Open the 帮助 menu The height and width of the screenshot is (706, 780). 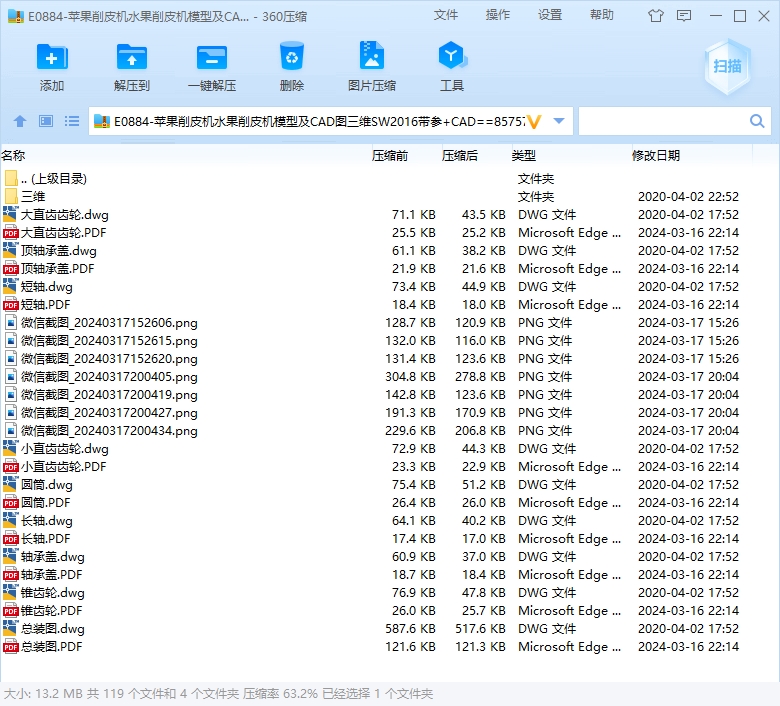(602, 15)
